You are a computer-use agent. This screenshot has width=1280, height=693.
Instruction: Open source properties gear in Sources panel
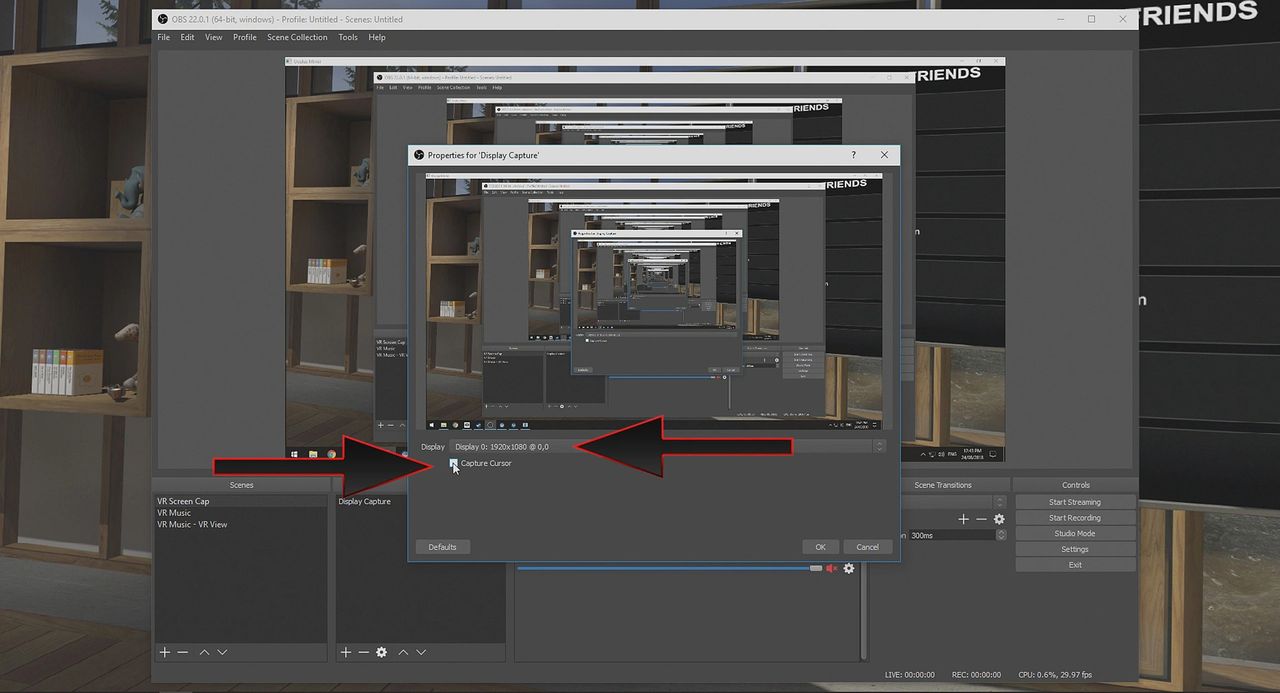tap(381, 652)
